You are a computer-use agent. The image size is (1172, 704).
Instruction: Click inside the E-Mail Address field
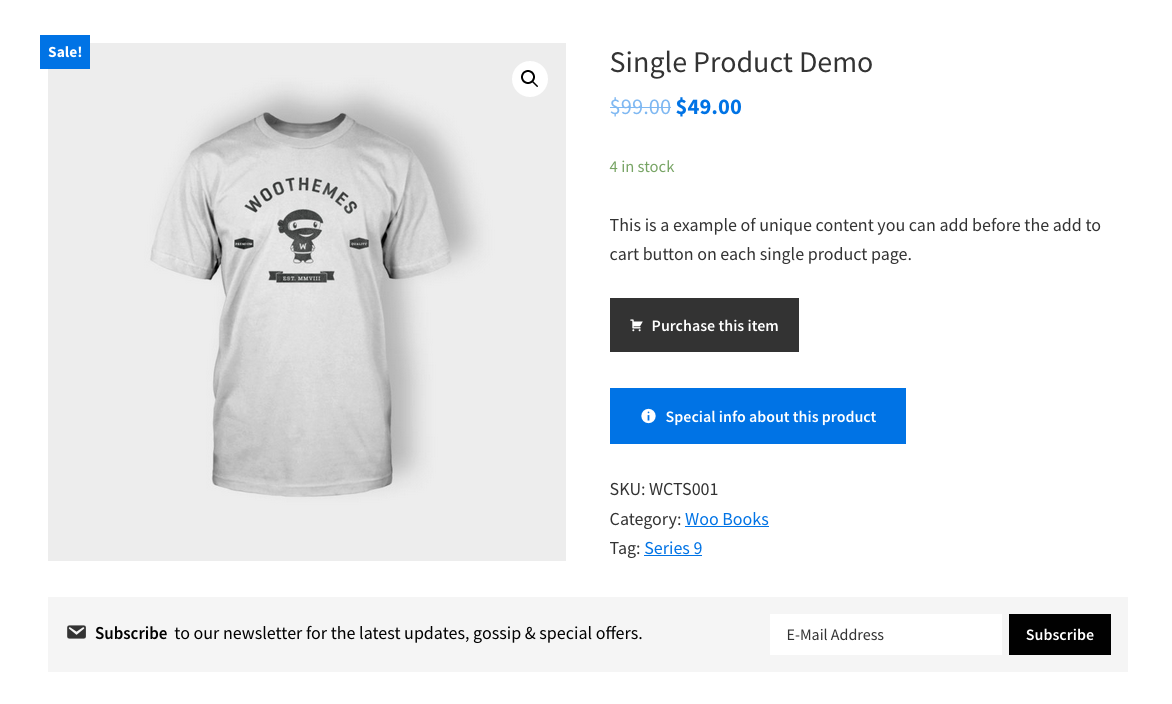coord(885,634)
